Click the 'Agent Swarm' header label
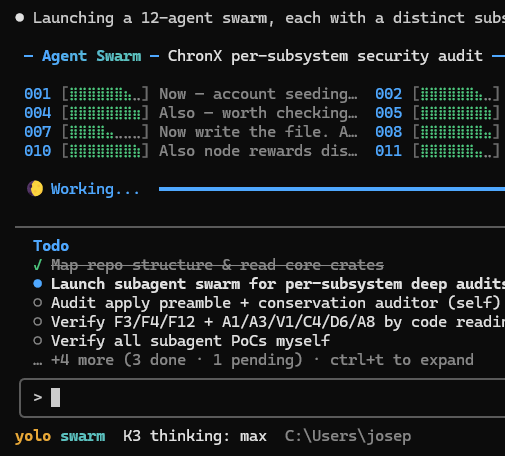 pyautogui.click(x=92, y=56)
